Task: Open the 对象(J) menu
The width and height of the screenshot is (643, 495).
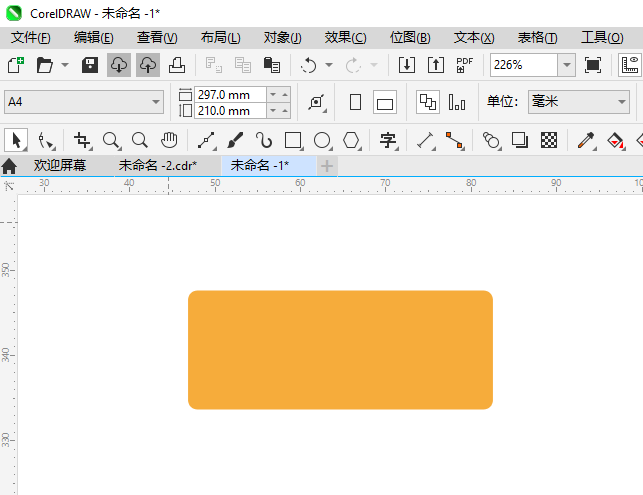Action: tap(283, 38)
